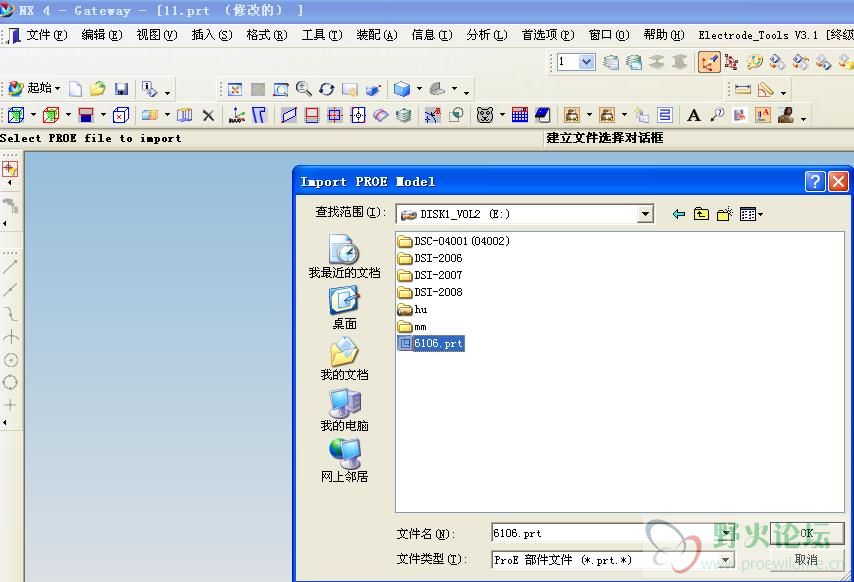Open the 帮助(H) menu

[x=664, y=35]
